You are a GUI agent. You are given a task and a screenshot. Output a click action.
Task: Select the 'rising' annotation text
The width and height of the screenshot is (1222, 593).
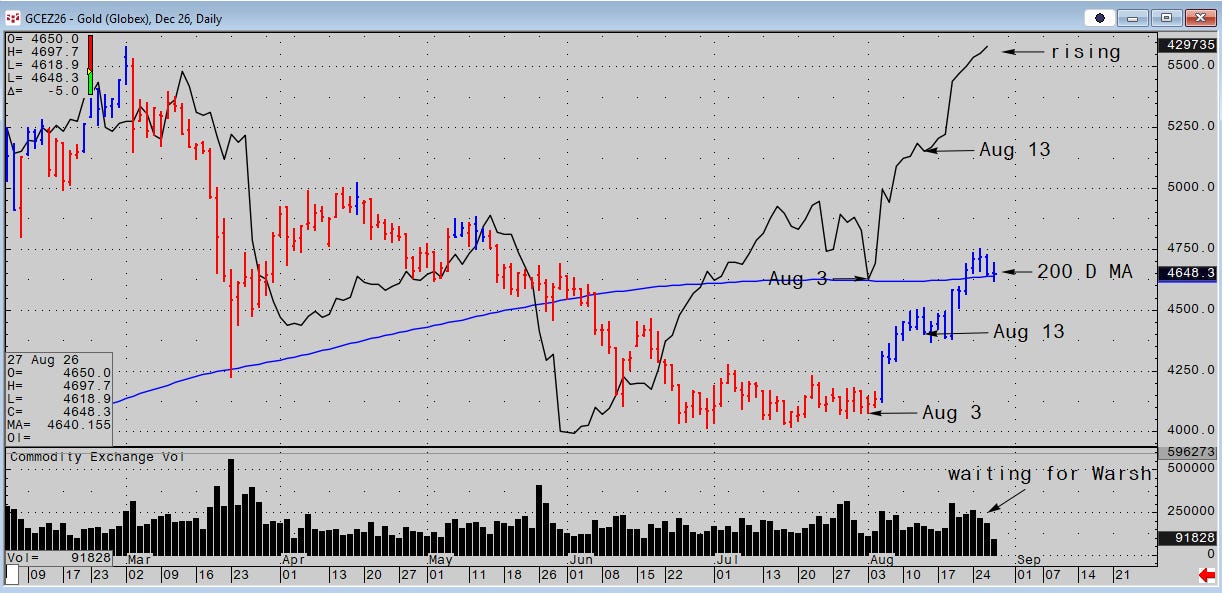click(x=1085, y=52)
